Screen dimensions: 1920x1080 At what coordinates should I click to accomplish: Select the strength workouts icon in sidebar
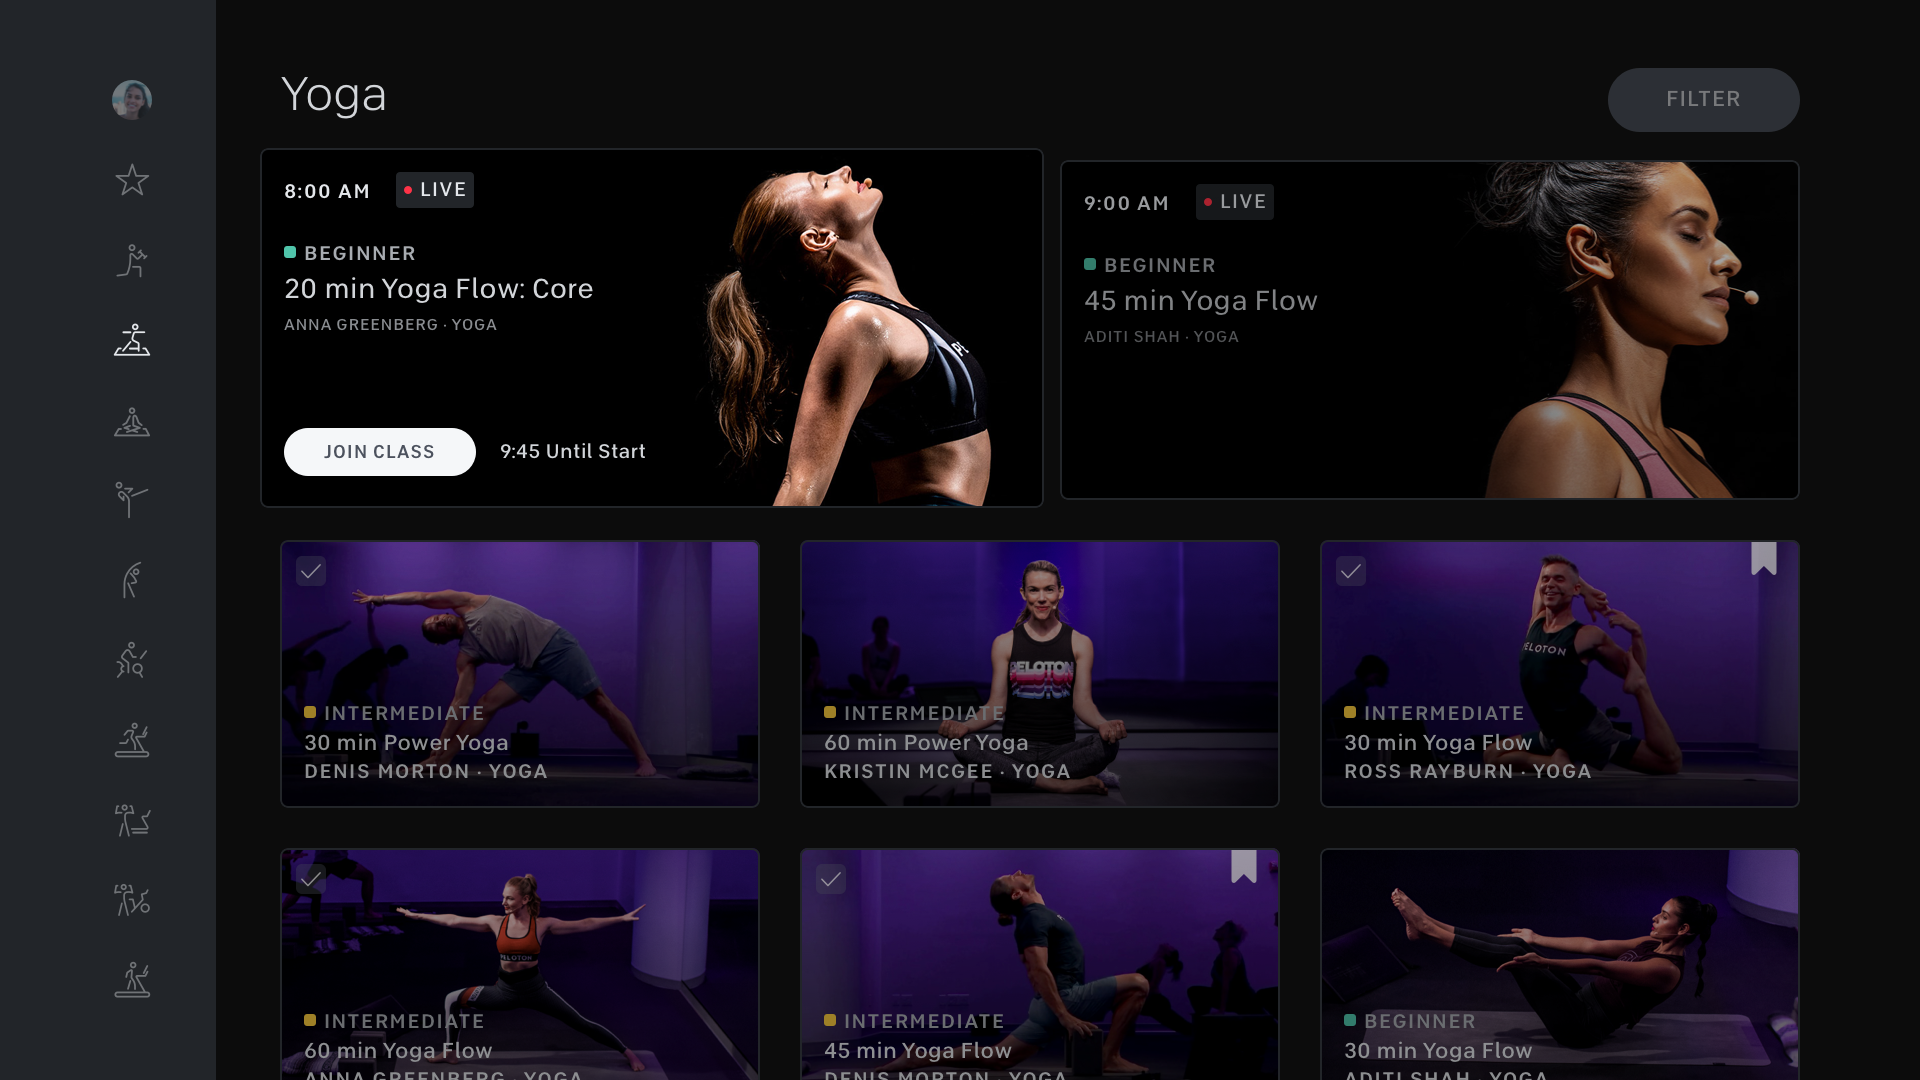tap(131, 260)
